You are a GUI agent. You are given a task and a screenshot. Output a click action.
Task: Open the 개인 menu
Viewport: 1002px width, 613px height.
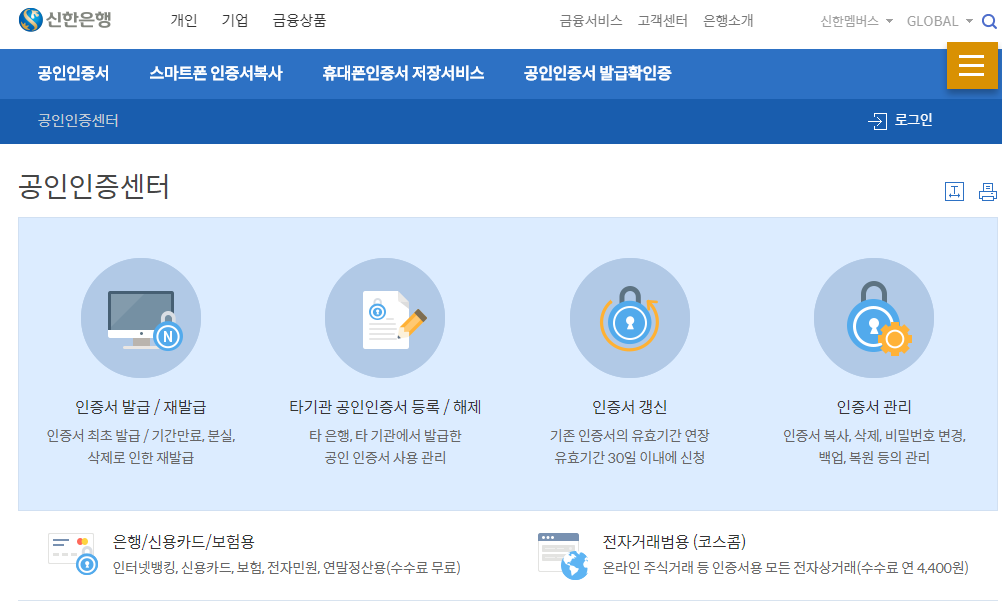(183, 20)
